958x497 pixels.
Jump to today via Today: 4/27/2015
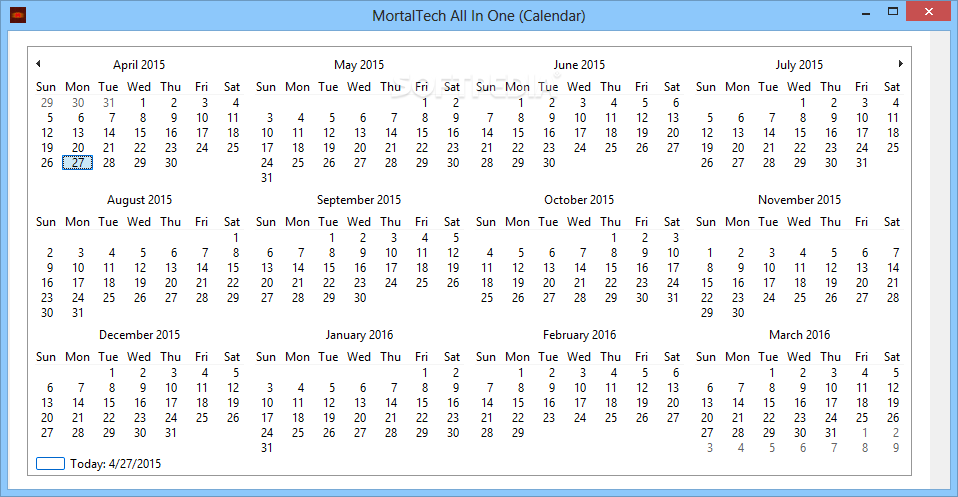(x=115, y=464)
